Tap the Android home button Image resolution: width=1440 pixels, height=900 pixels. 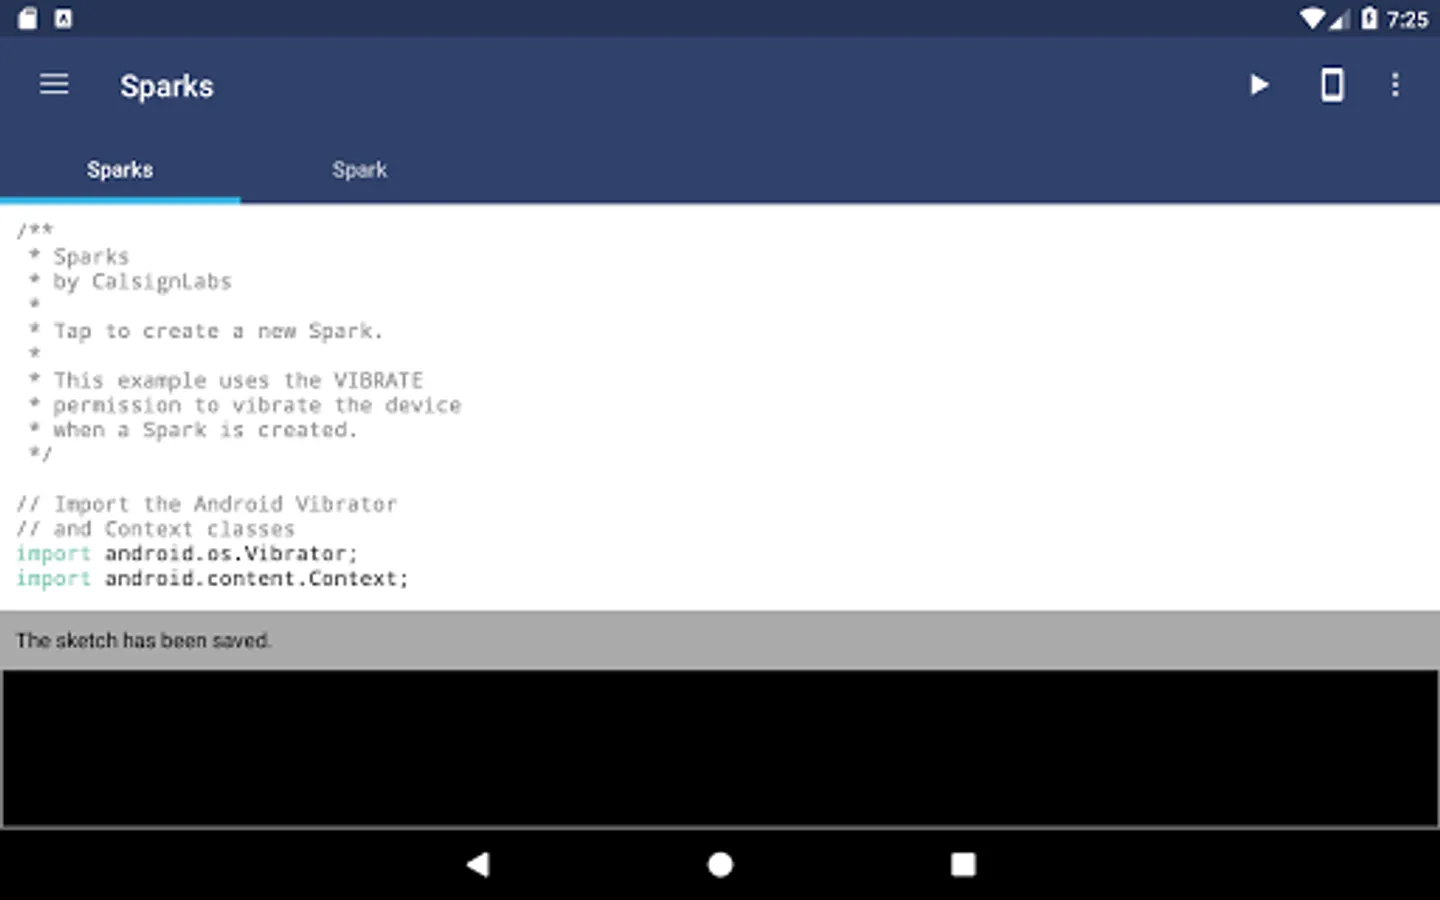[720, 864]
